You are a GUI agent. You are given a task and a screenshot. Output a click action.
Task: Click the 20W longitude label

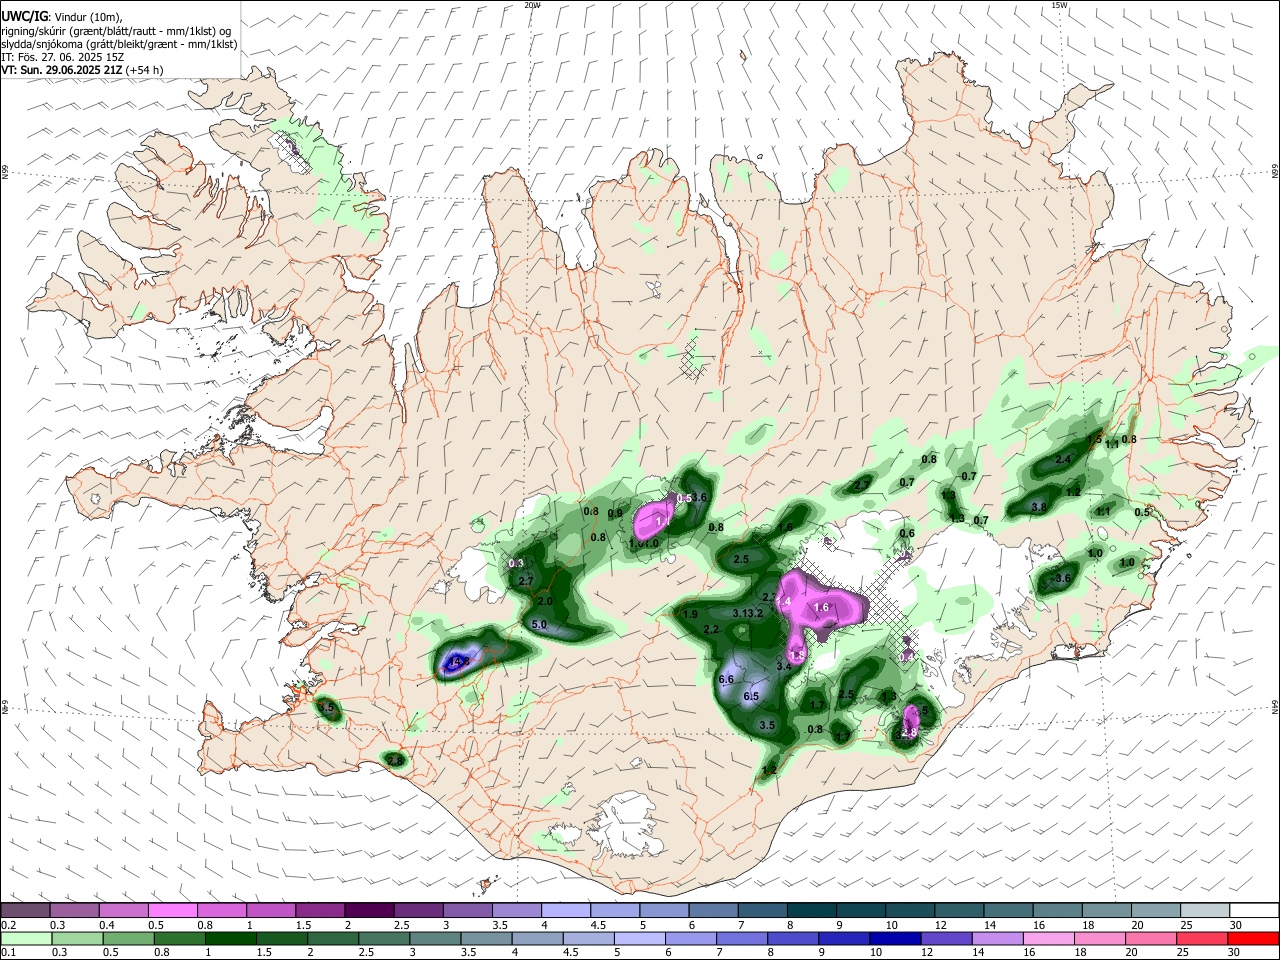pyautogui.click(x=533, y=5)
